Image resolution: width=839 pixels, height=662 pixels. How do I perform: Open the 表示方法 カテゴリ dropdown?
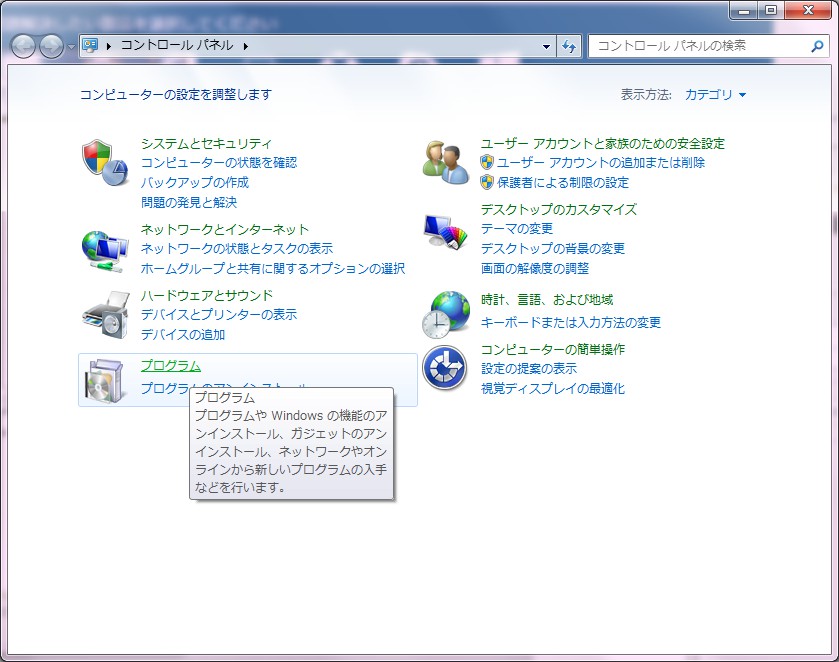[x=715, y=95]
